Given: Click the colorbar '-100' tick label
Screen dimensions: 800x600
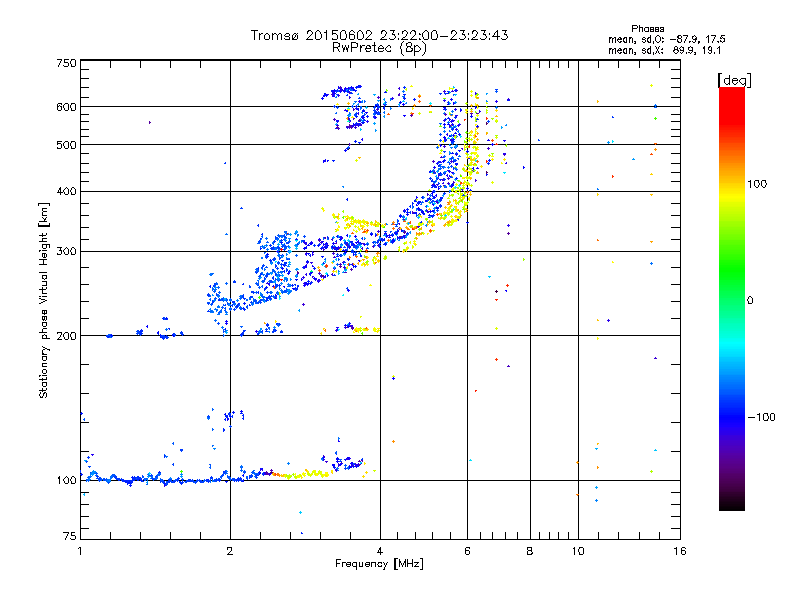Looking at the screenshot, I should click(x=762, y=417).
